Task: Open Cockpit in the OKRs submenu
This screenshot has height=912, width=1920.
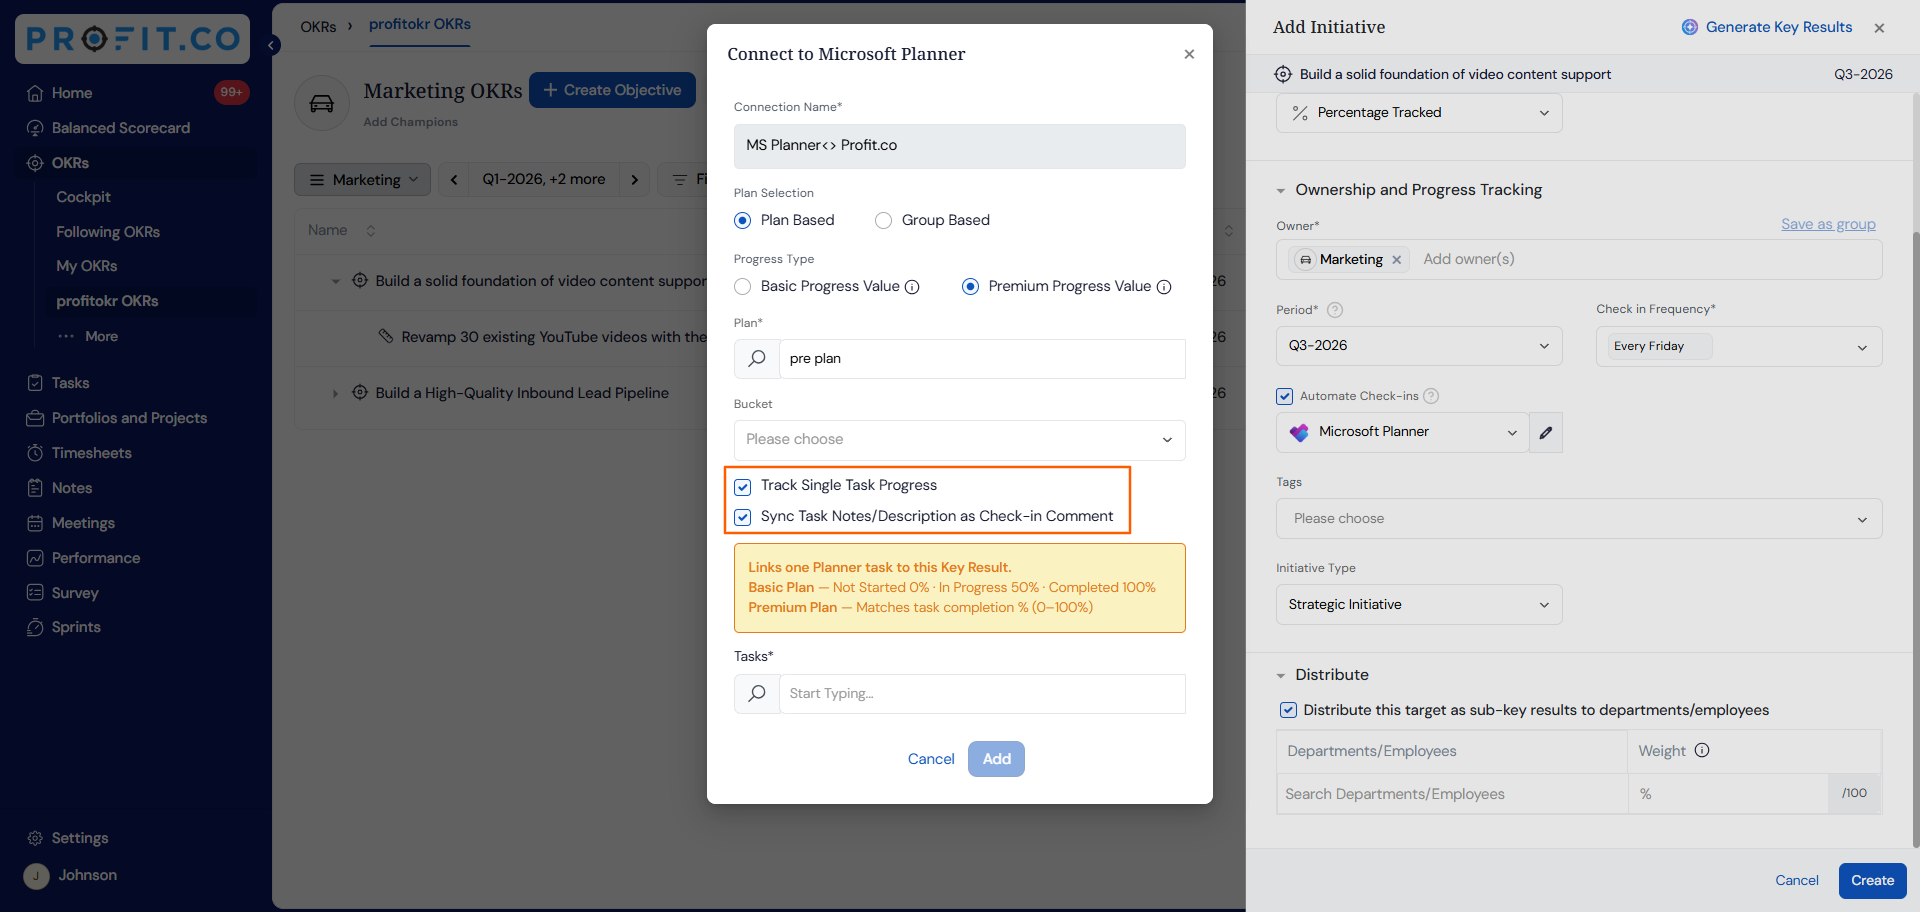Action: tap(83, 197)
